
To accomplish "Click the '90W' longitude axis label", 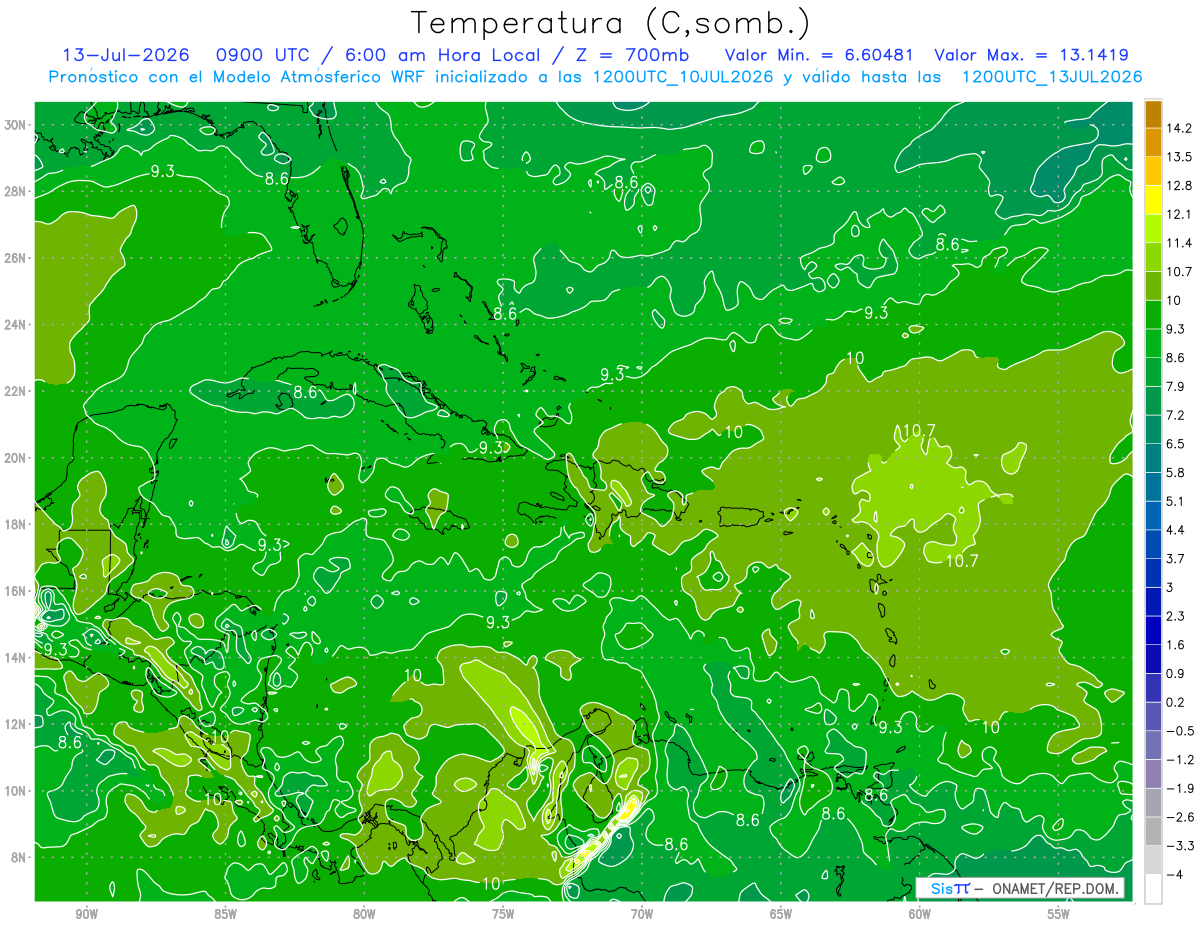I will tap(86, 914).
